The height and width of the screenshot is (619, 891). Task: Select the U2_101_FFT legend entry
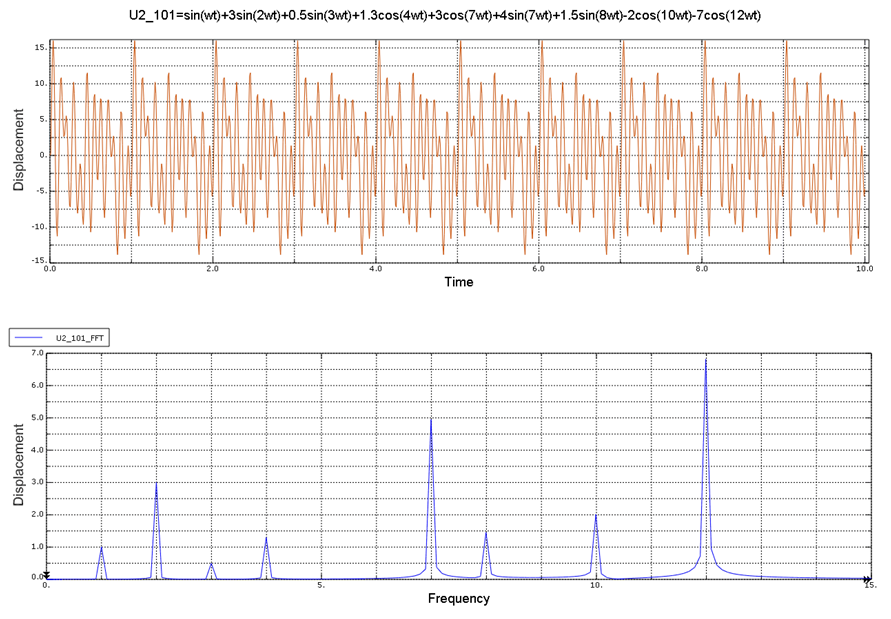coord(59,338)
